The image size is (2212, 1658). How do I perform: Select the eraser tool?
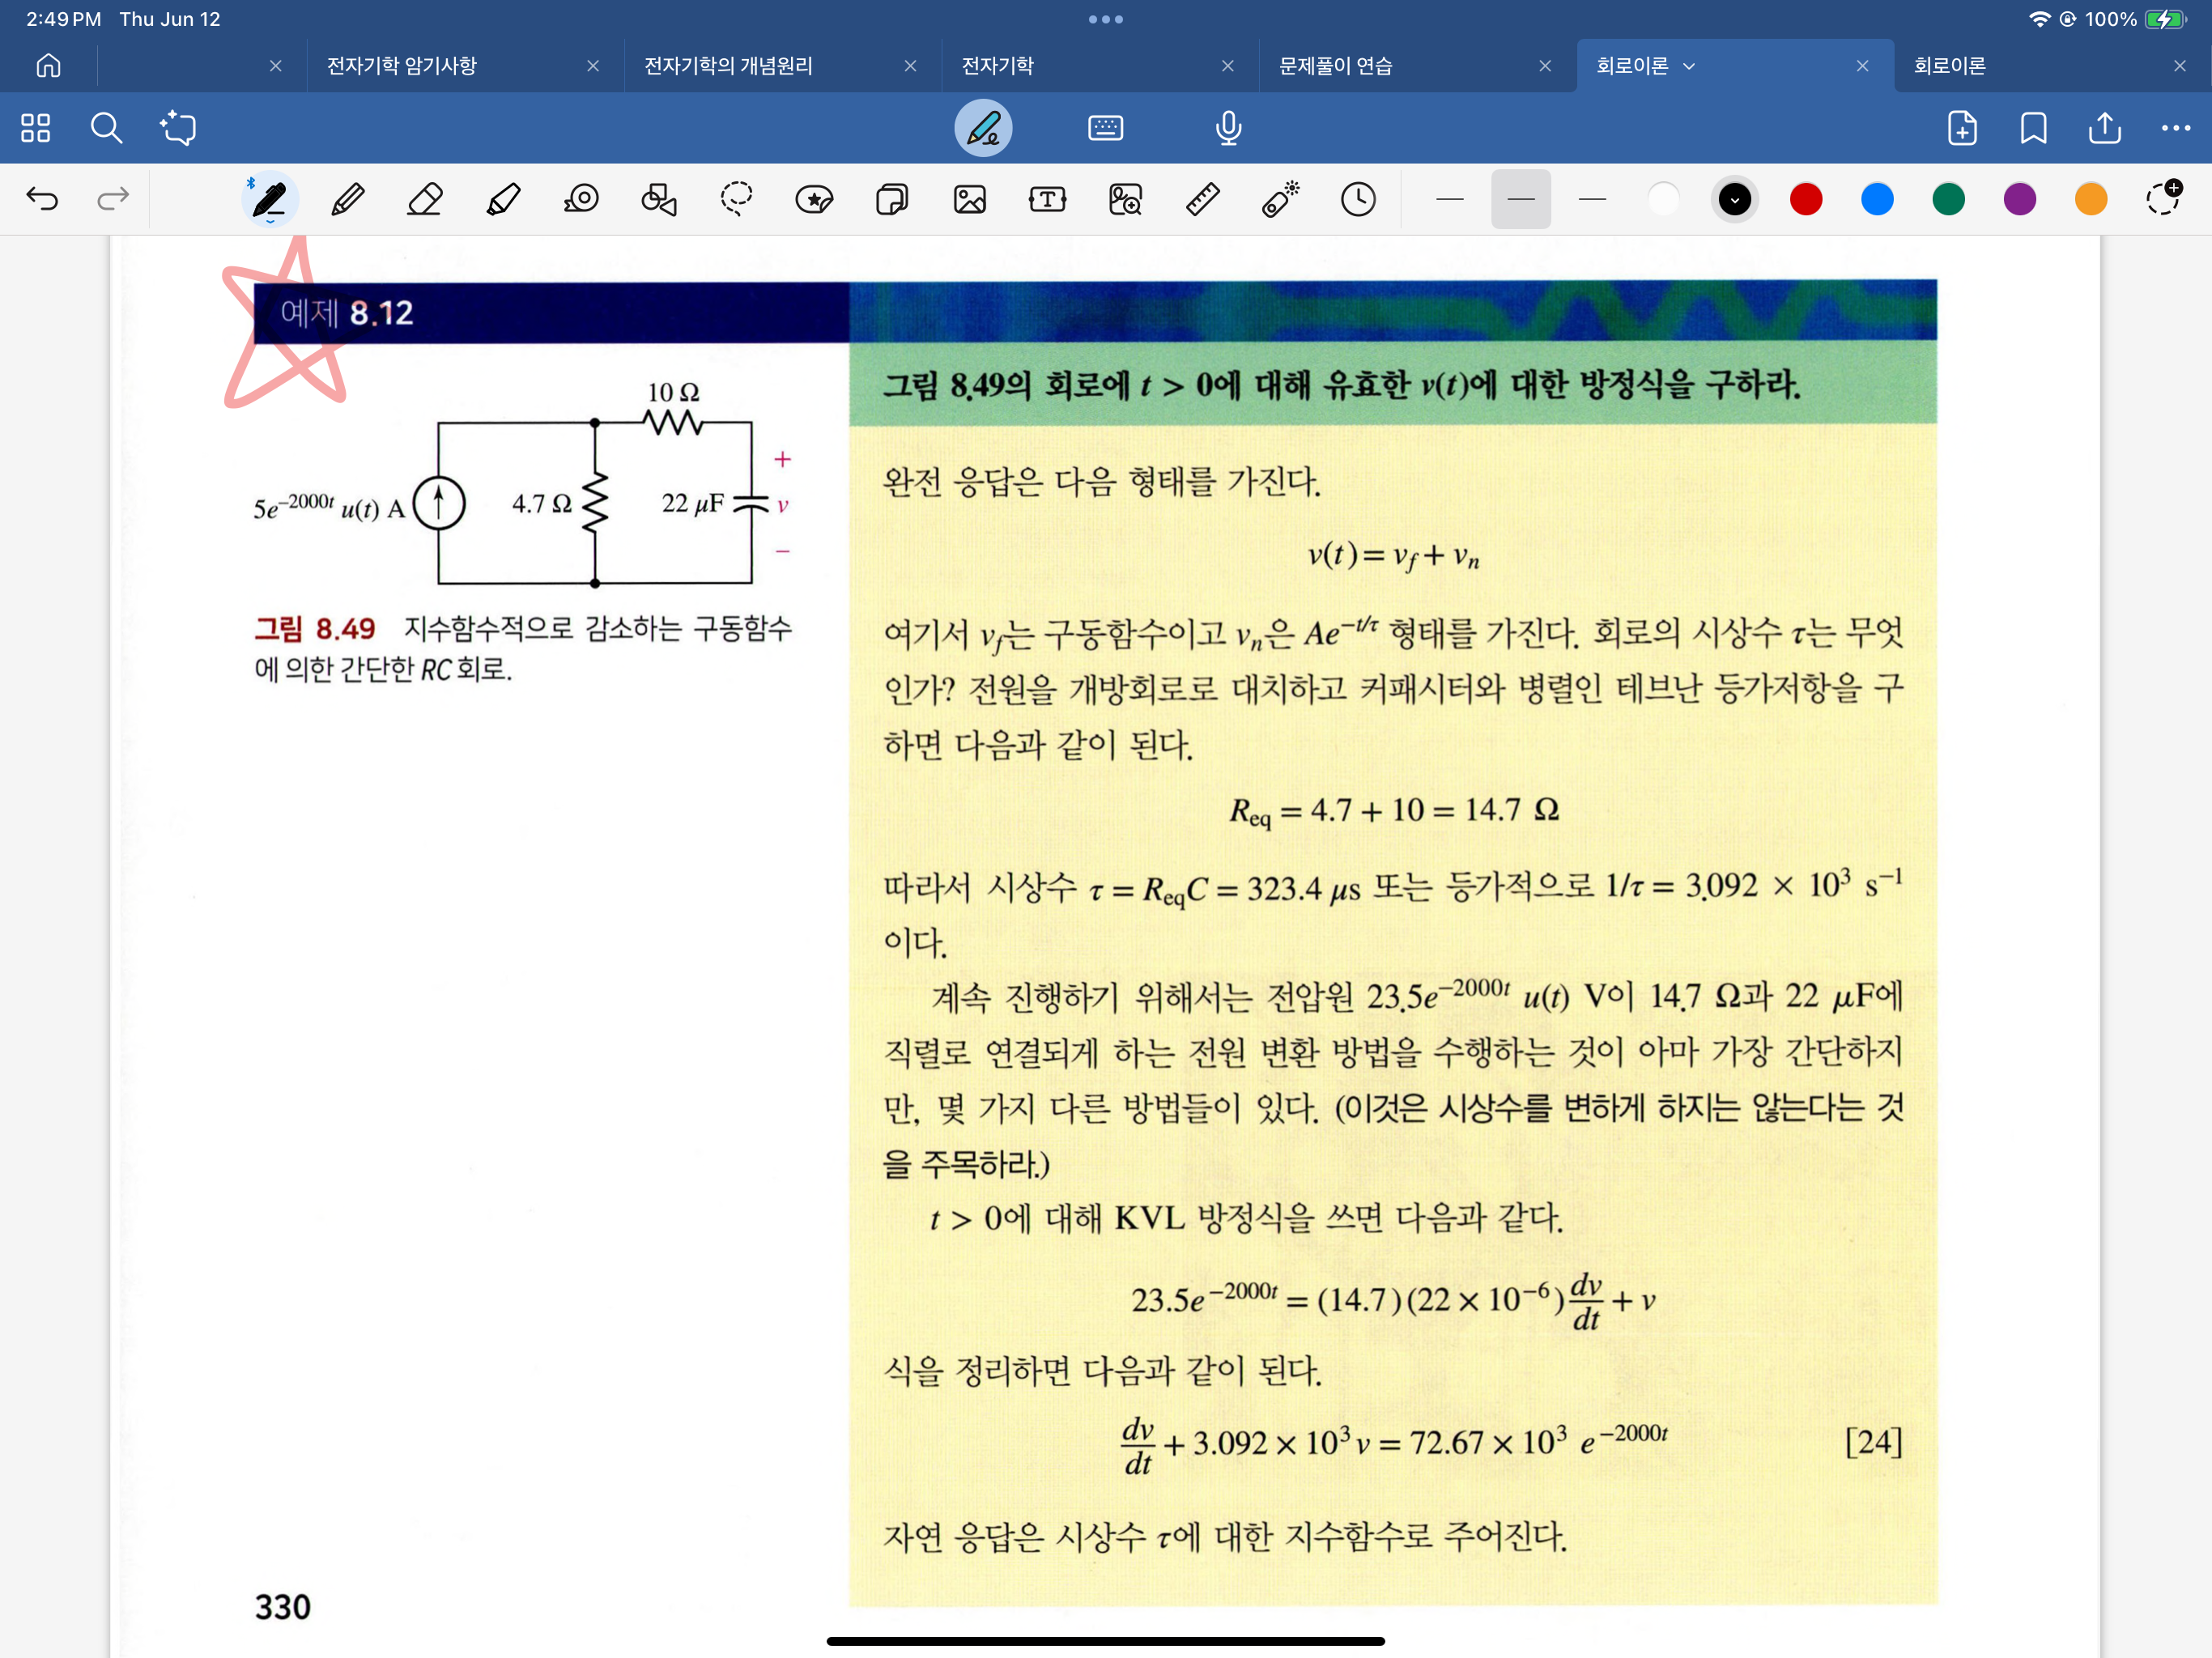click(425, 199)
